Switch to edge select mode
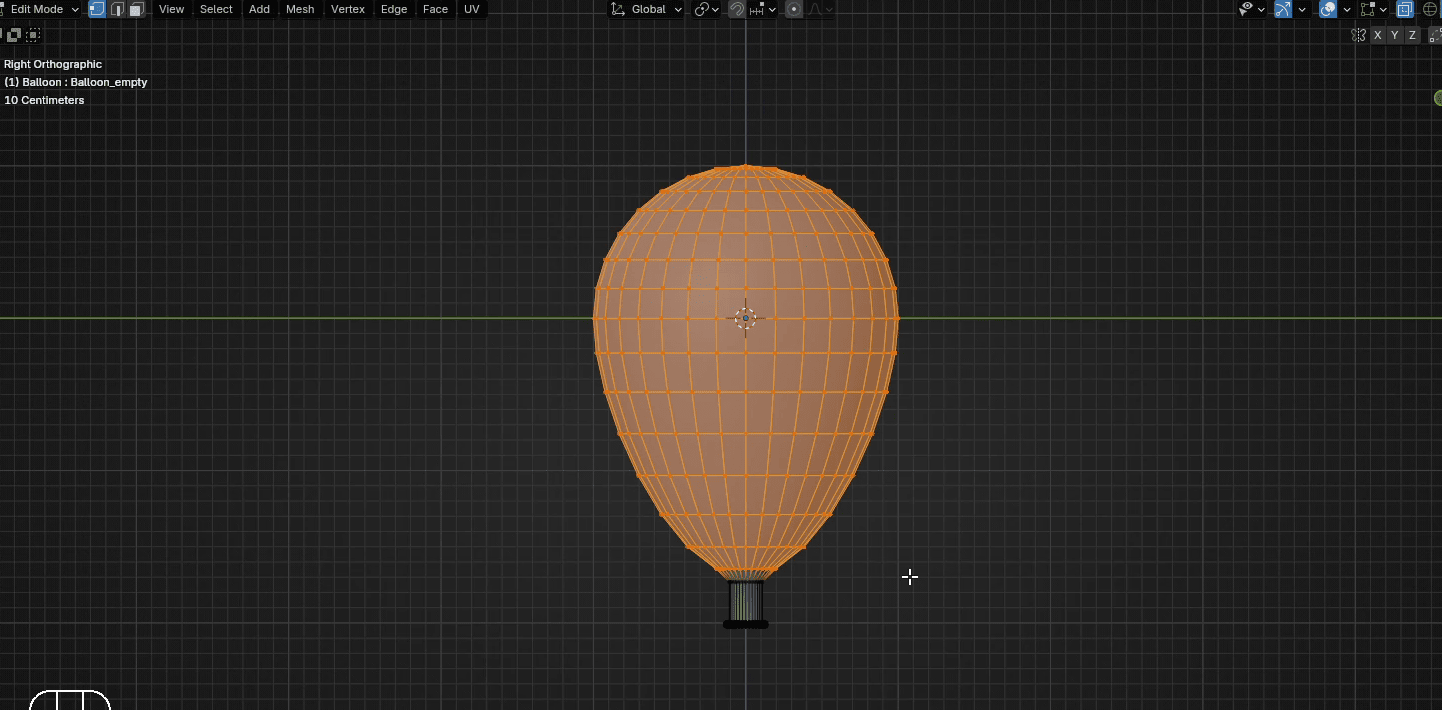Viewport: 1442px width, 710px height. 117,9
